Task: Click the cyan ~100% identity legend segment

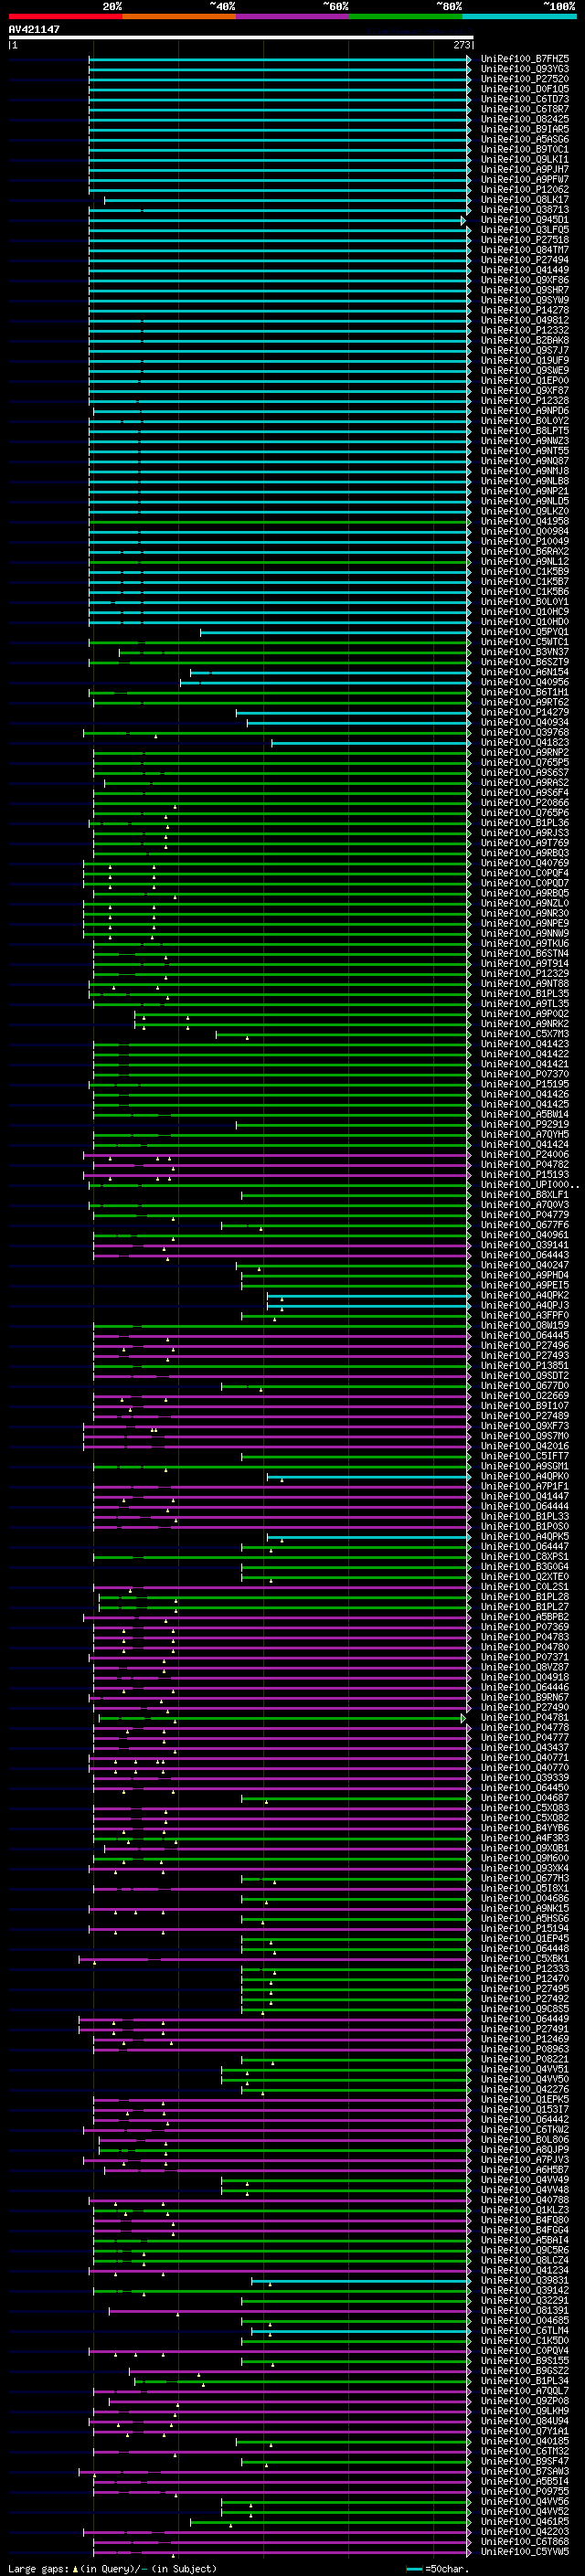Action: (x=519, y=16)
